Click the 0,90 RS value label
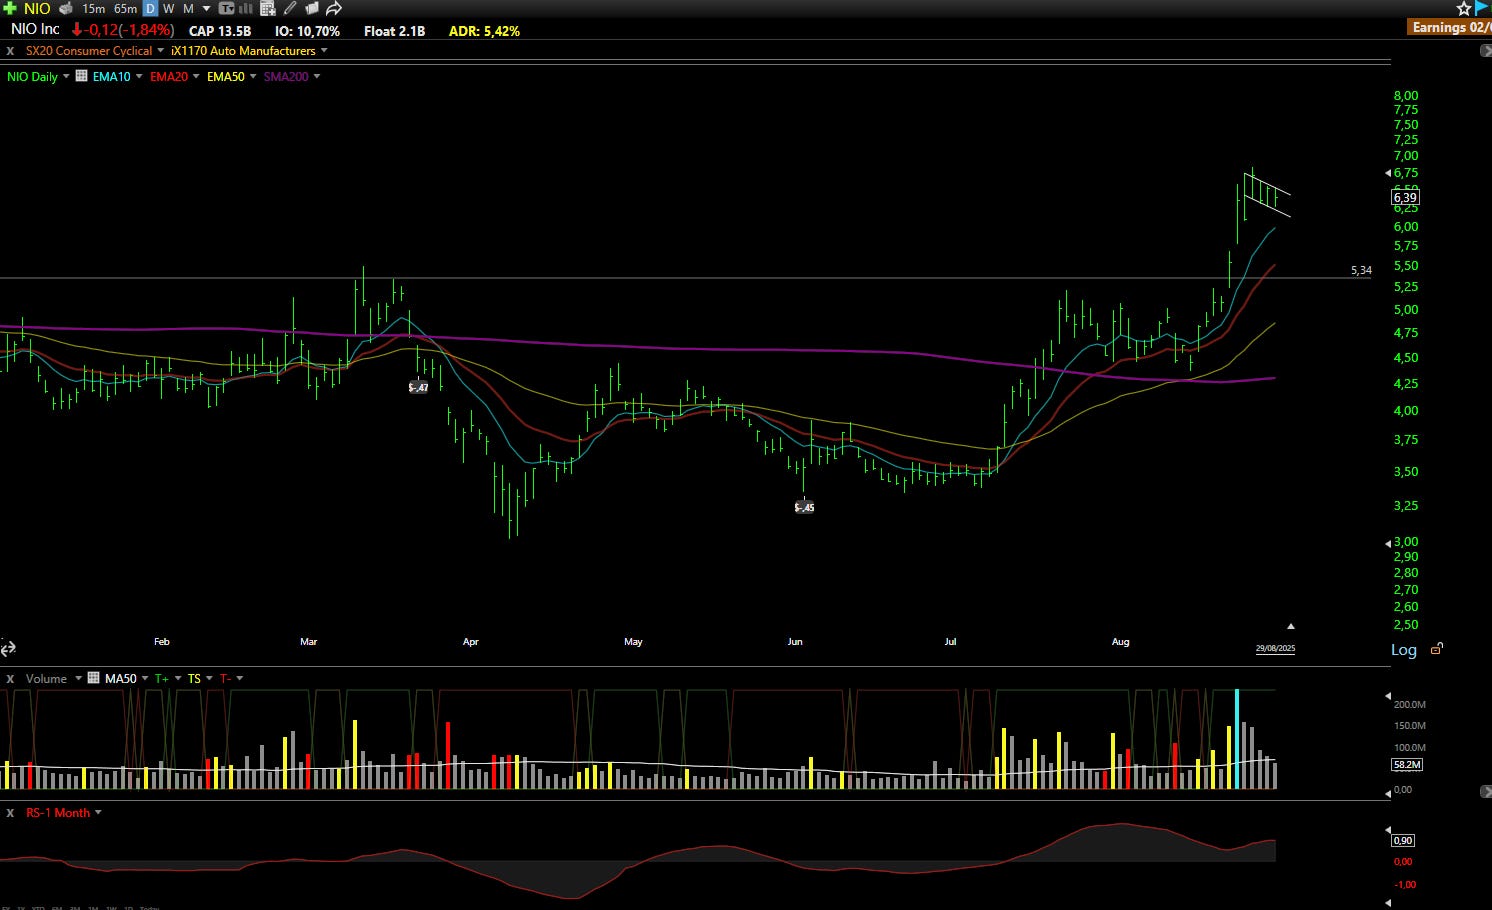 coord(1403,841)
